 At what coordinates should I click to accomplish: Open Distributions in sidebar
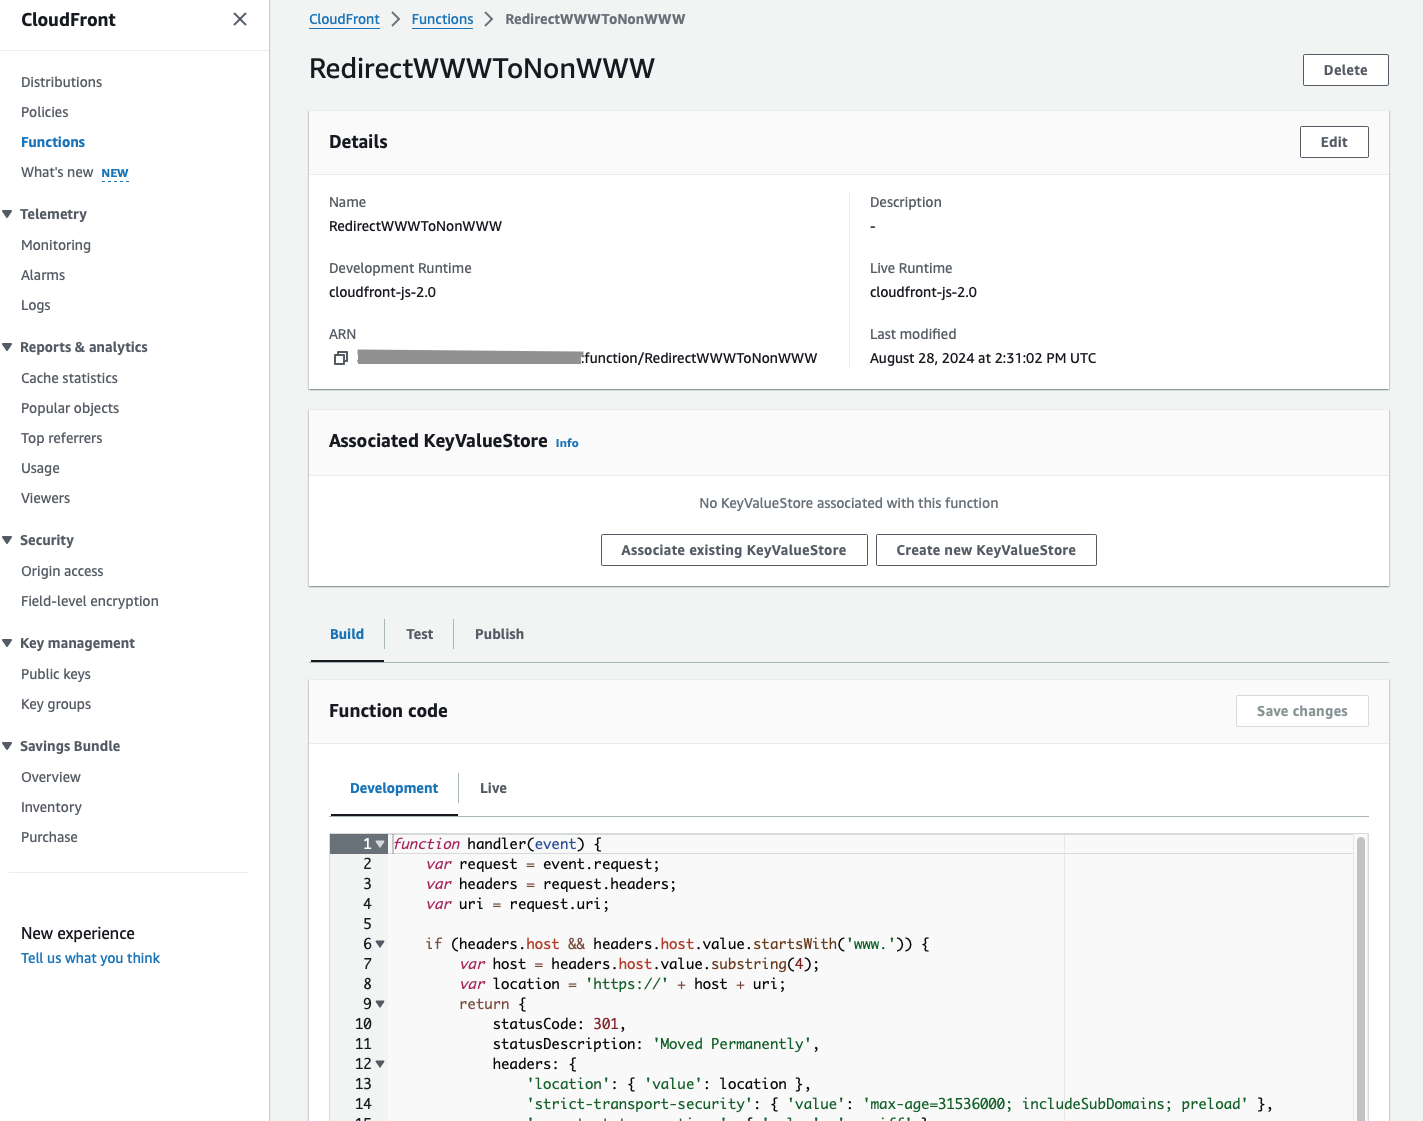61,82
